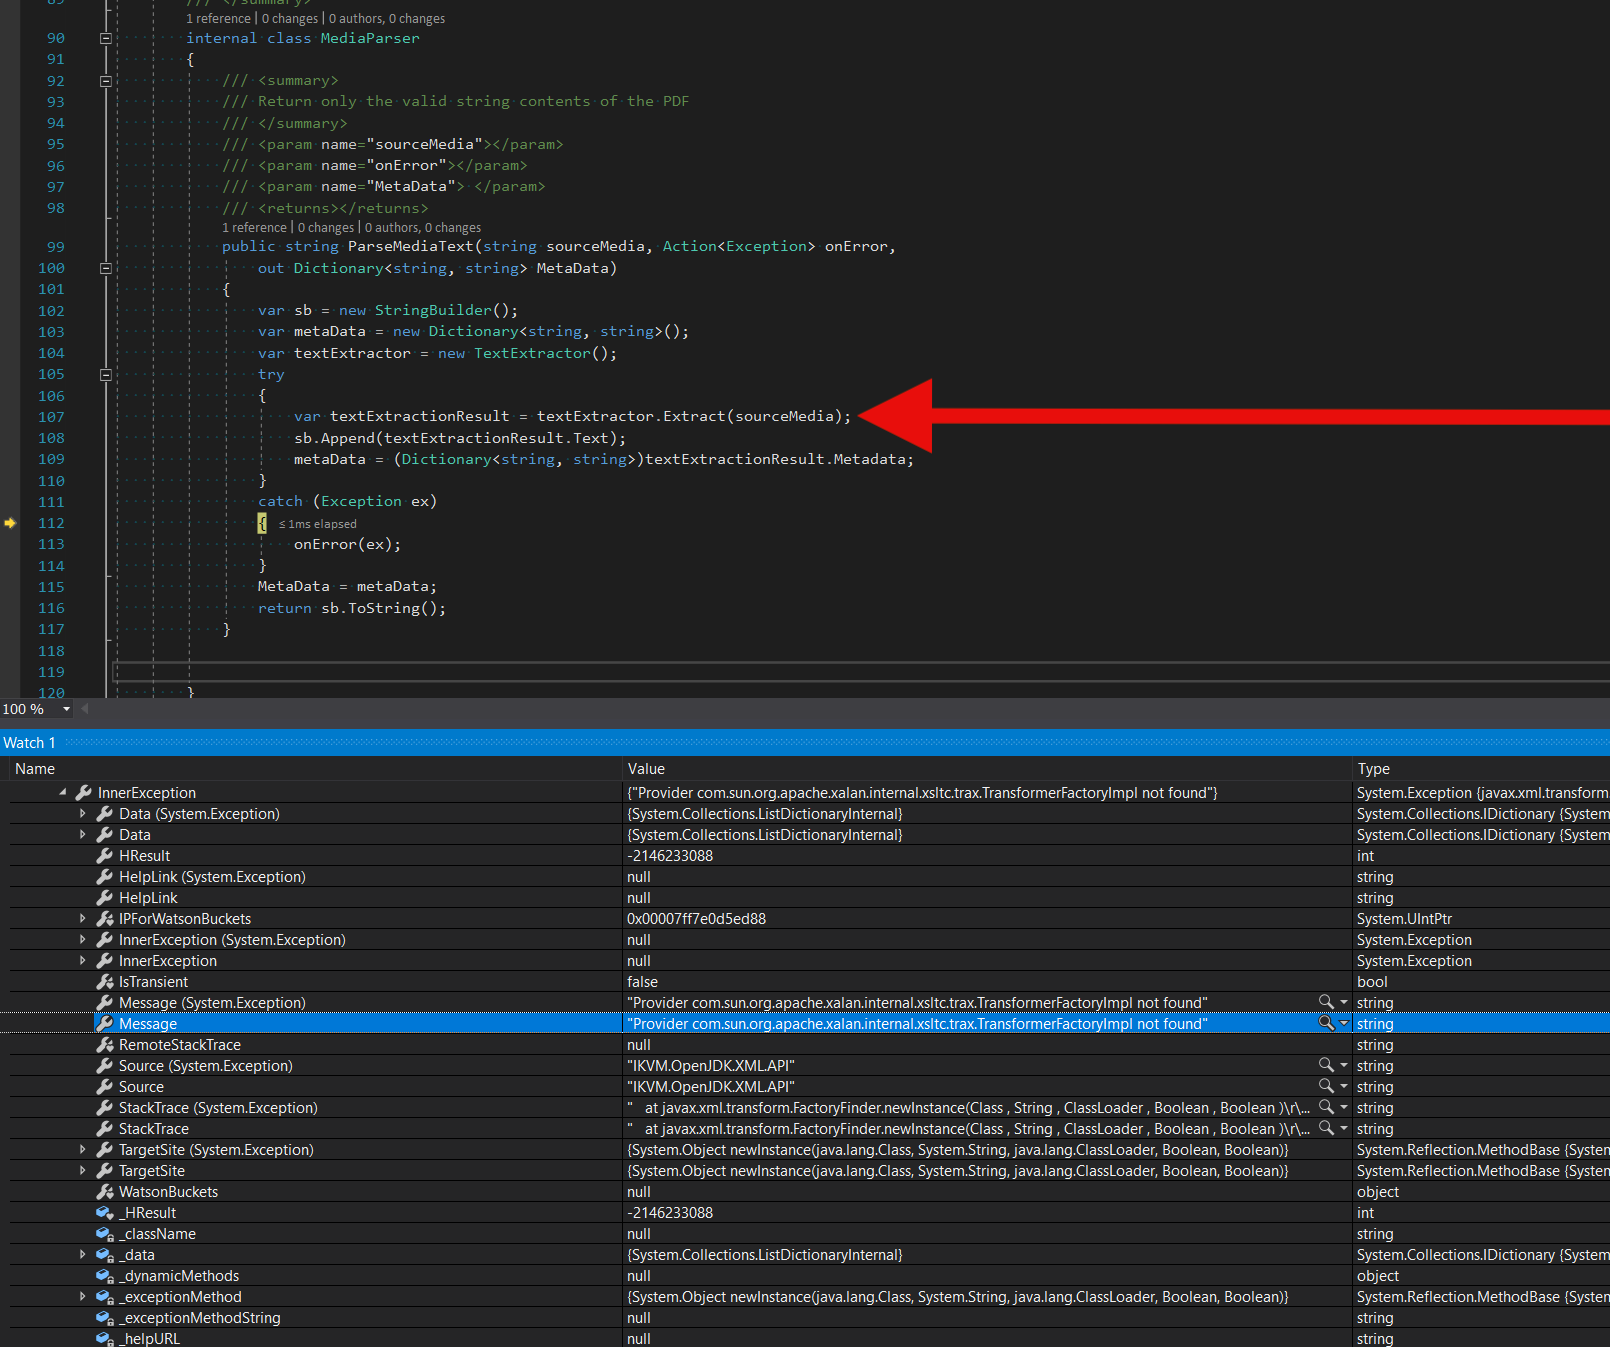The image size is (1610, 1347).
Task: Select the IsTransient value false
Action: tap(642, 982)
